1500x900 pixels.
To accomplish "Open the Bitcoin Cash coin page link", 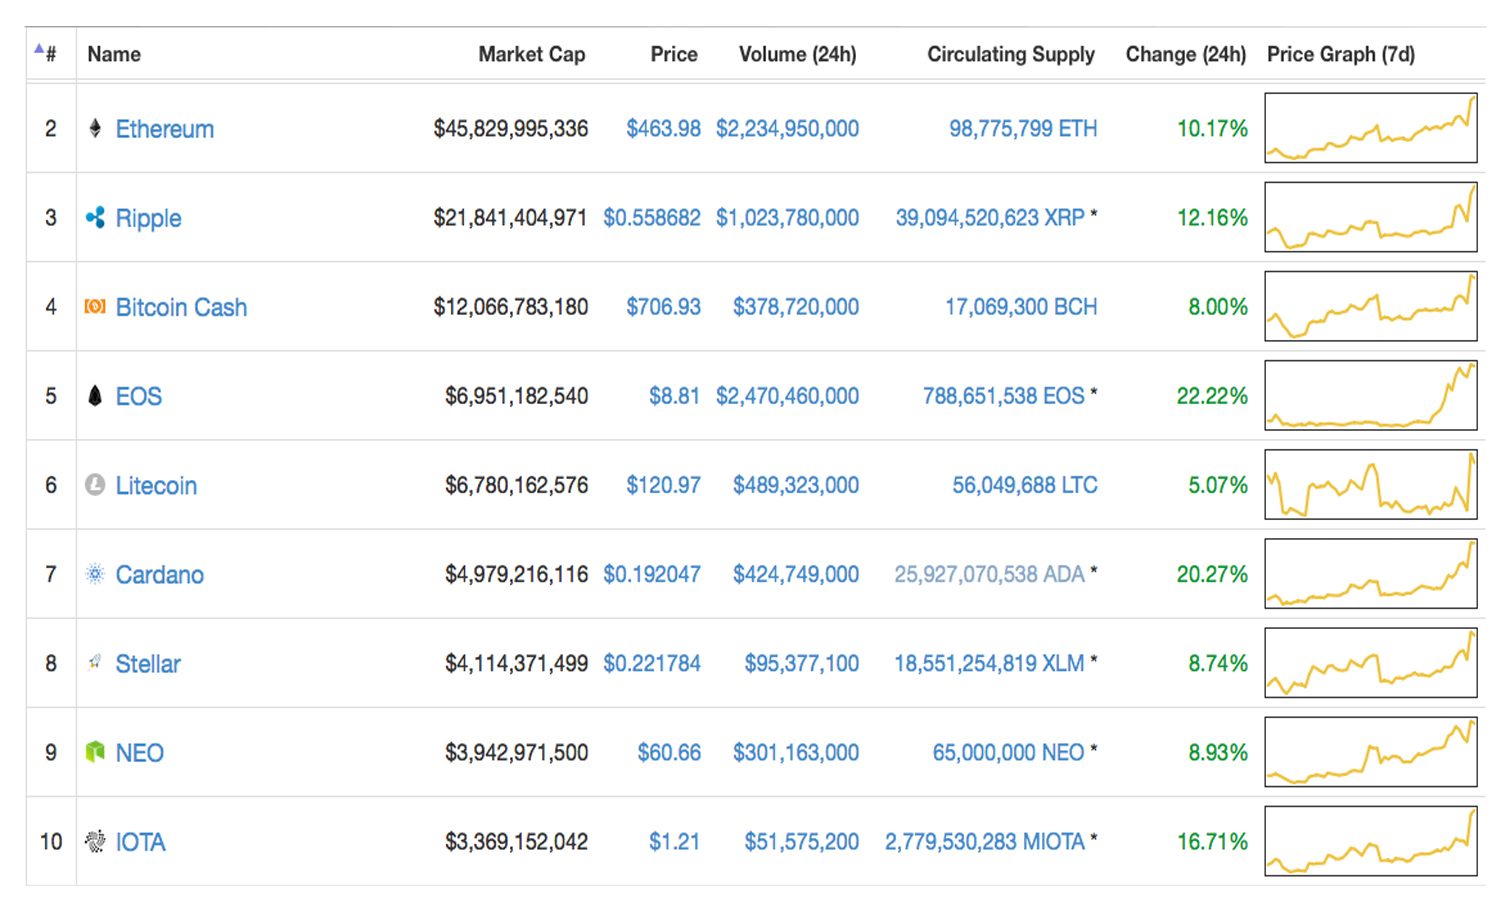I will tap(181, 307).
